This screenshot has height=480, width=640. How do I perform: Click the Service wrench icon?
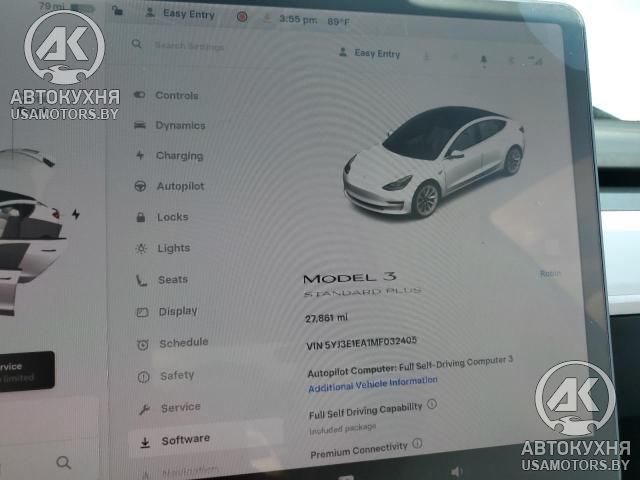coord(144,409)
